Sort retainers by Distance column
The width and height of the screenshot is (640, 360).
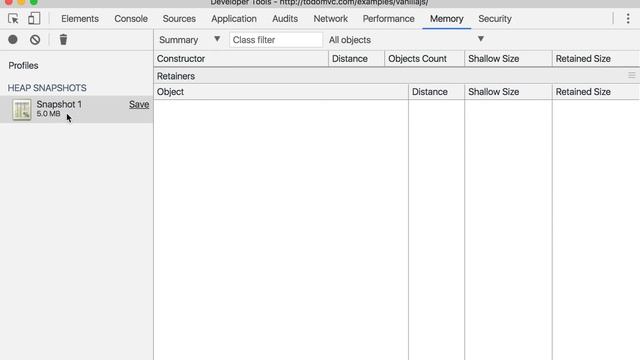(436, 92)
